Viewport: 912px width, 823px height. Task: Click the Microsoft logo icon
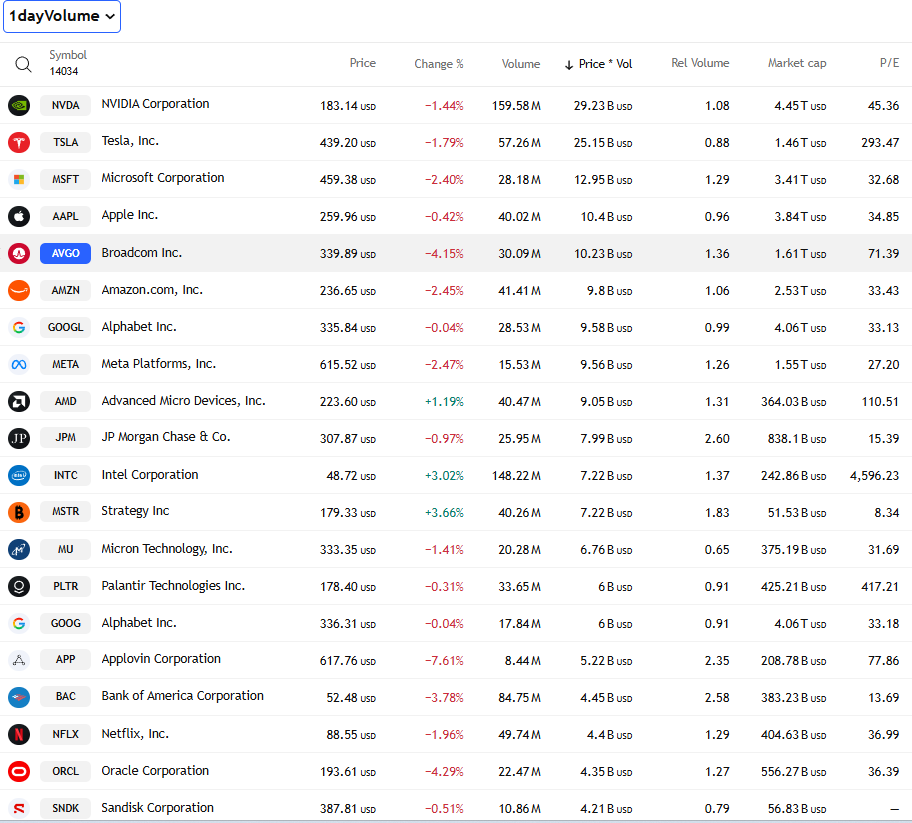pos(19,179)
